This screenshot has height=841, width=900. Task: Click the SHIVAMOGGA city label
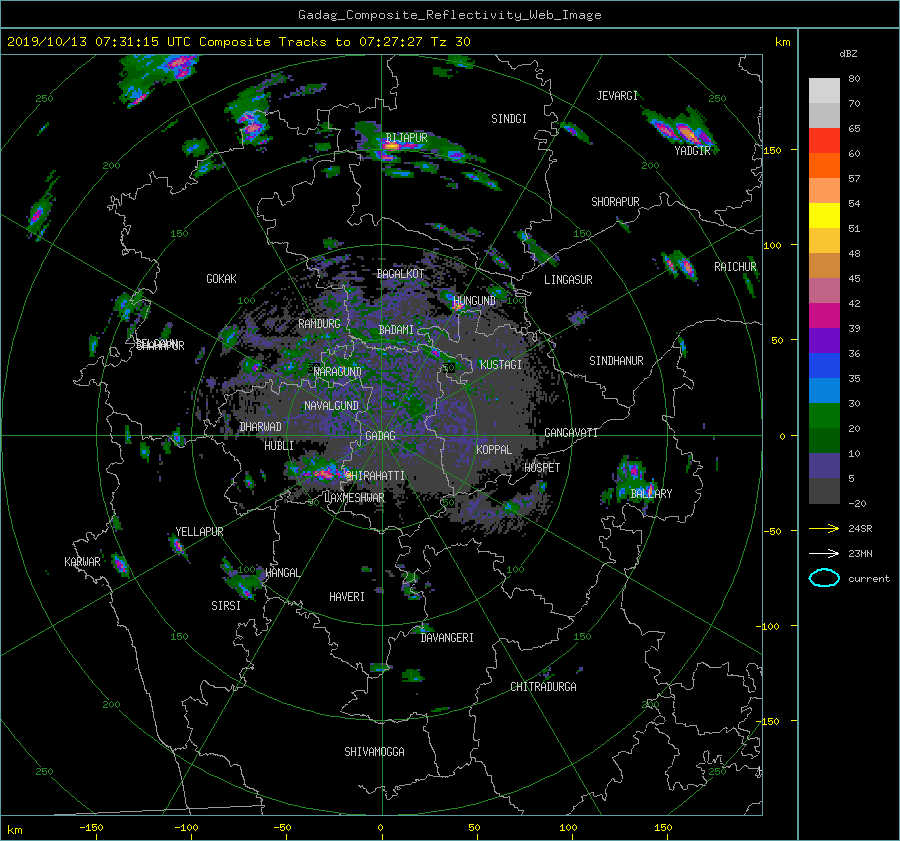click(374, 752)
